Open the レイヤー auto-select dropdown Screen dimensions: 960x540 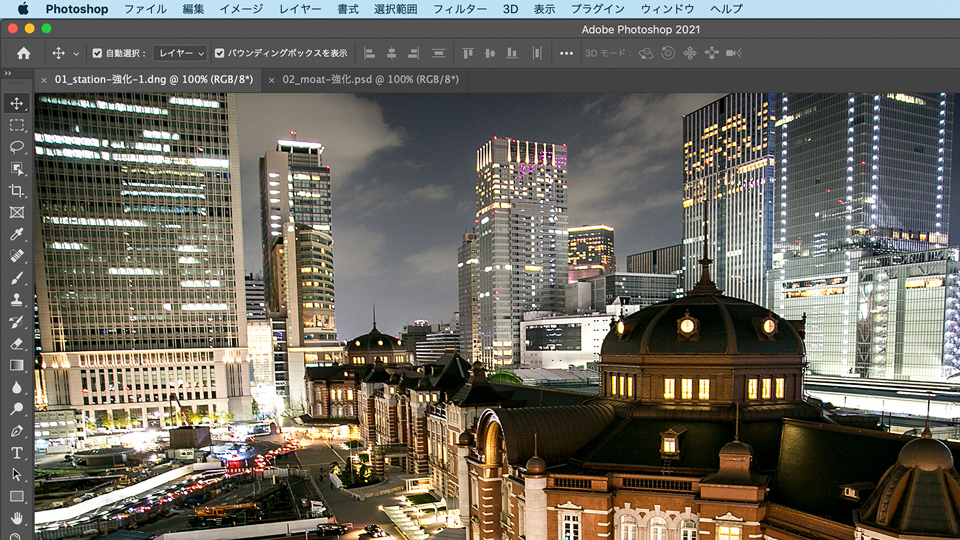[x=180, y=53]
